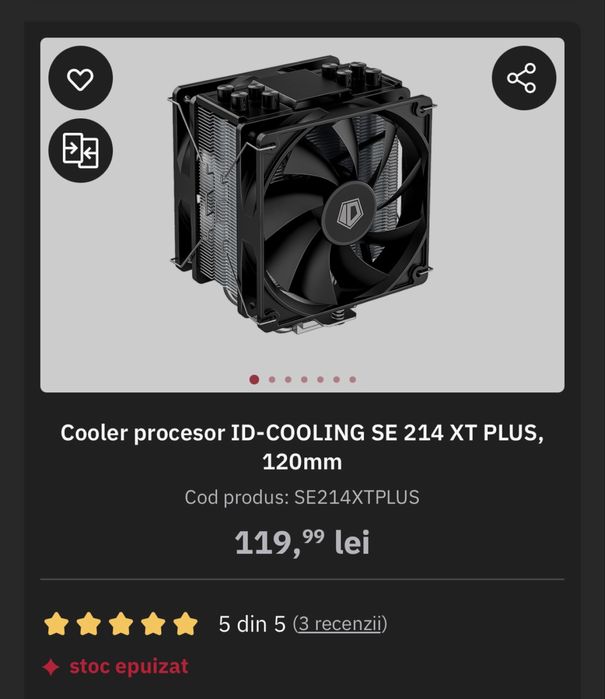This screenshot has height=699, width=605.
Task: Share this product via share icon
Action: (x=524, y=78)
